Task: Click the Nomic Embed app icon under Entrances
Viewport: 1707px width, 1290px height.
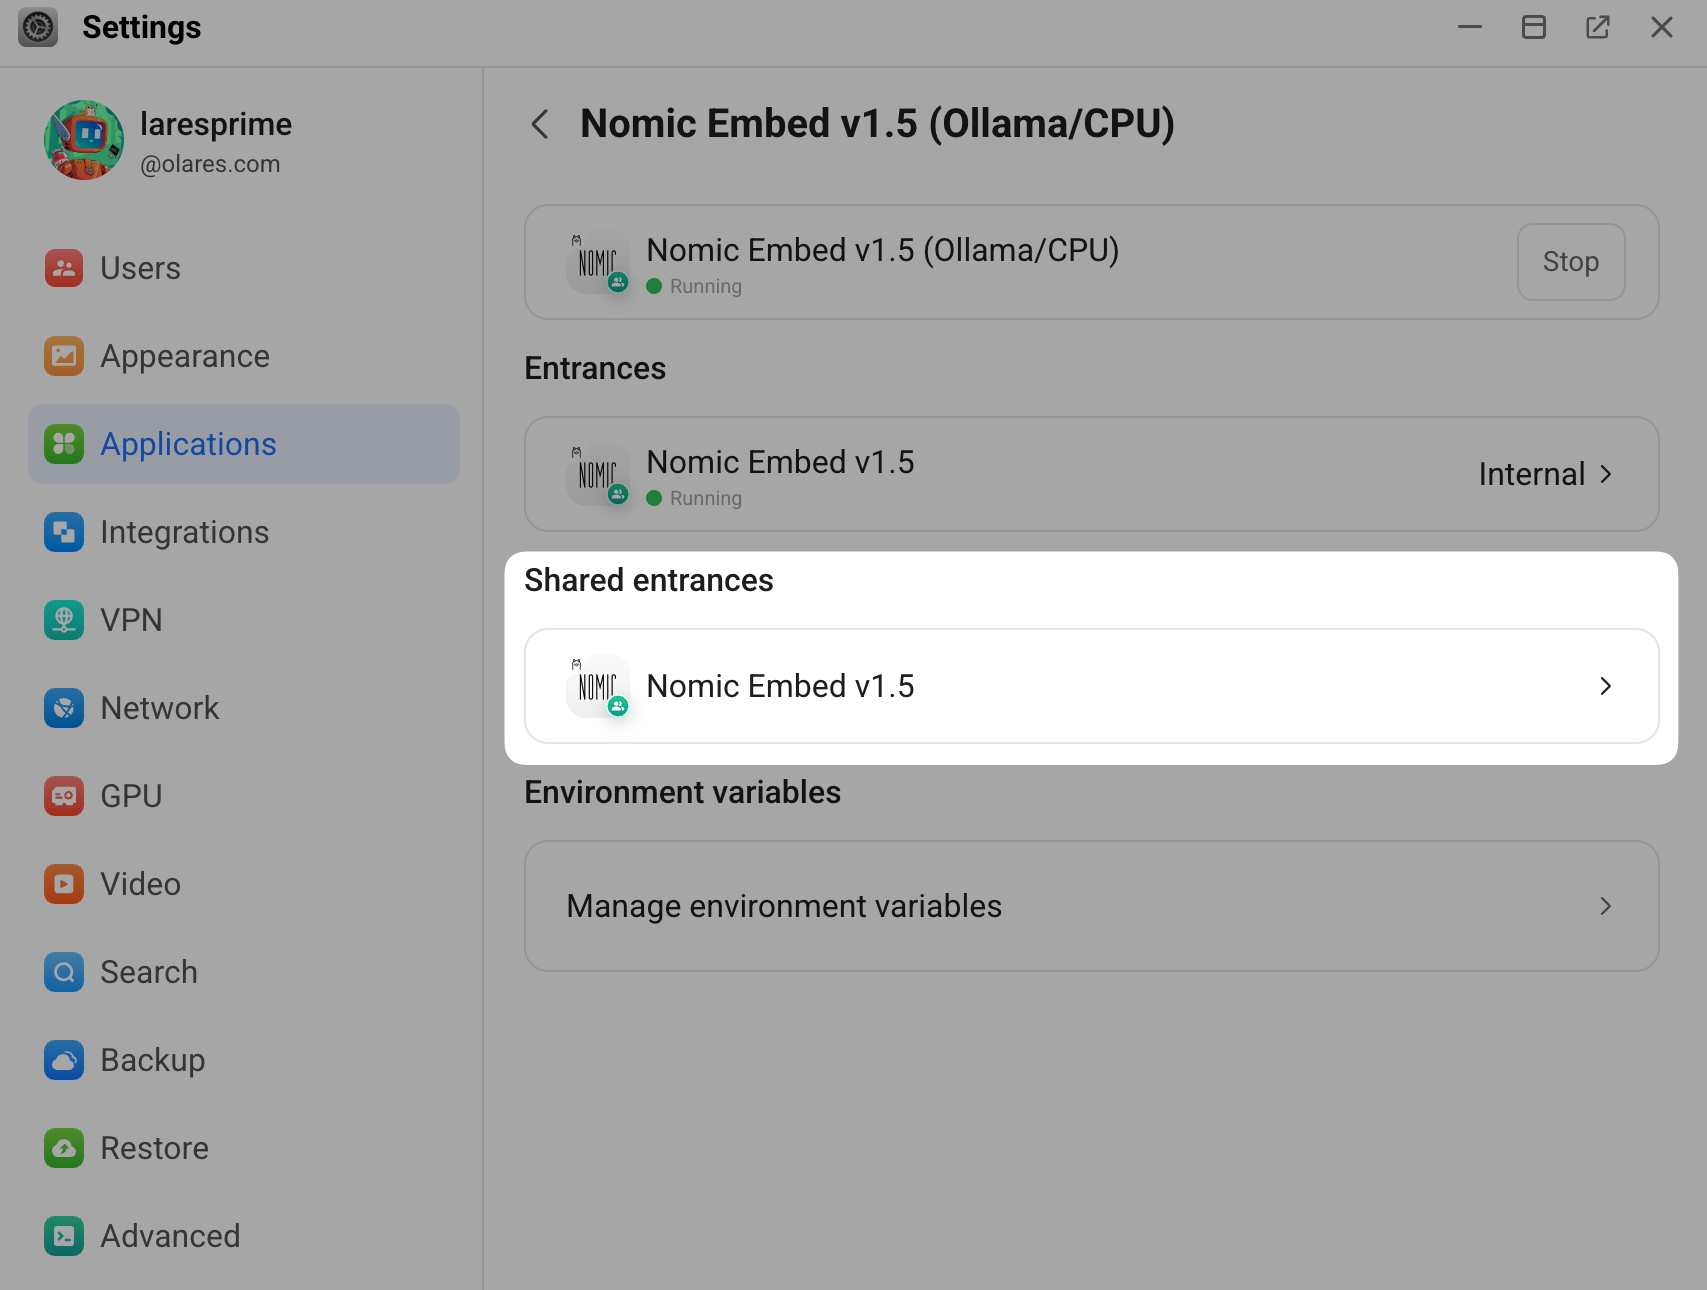Action: [x=597, y=474]
